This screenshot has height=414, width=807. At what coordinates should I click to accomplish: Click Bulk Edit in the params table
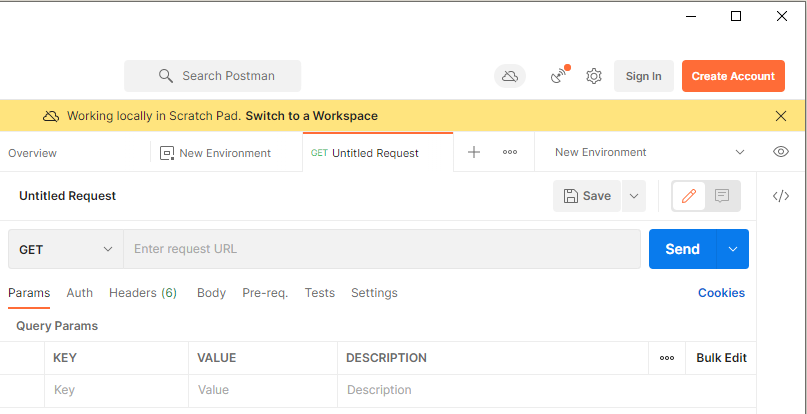(x=722, y=358)
